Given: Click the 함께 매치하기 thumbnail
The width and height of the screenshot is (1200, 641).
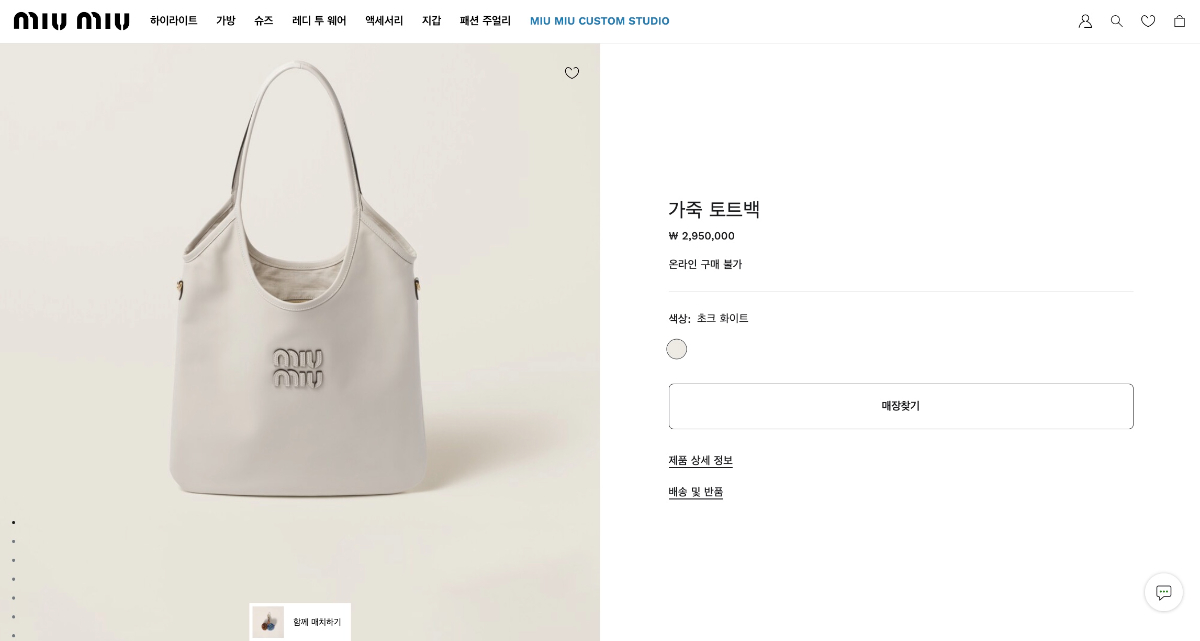Looking at the screenshot, I should click(300, 622).
